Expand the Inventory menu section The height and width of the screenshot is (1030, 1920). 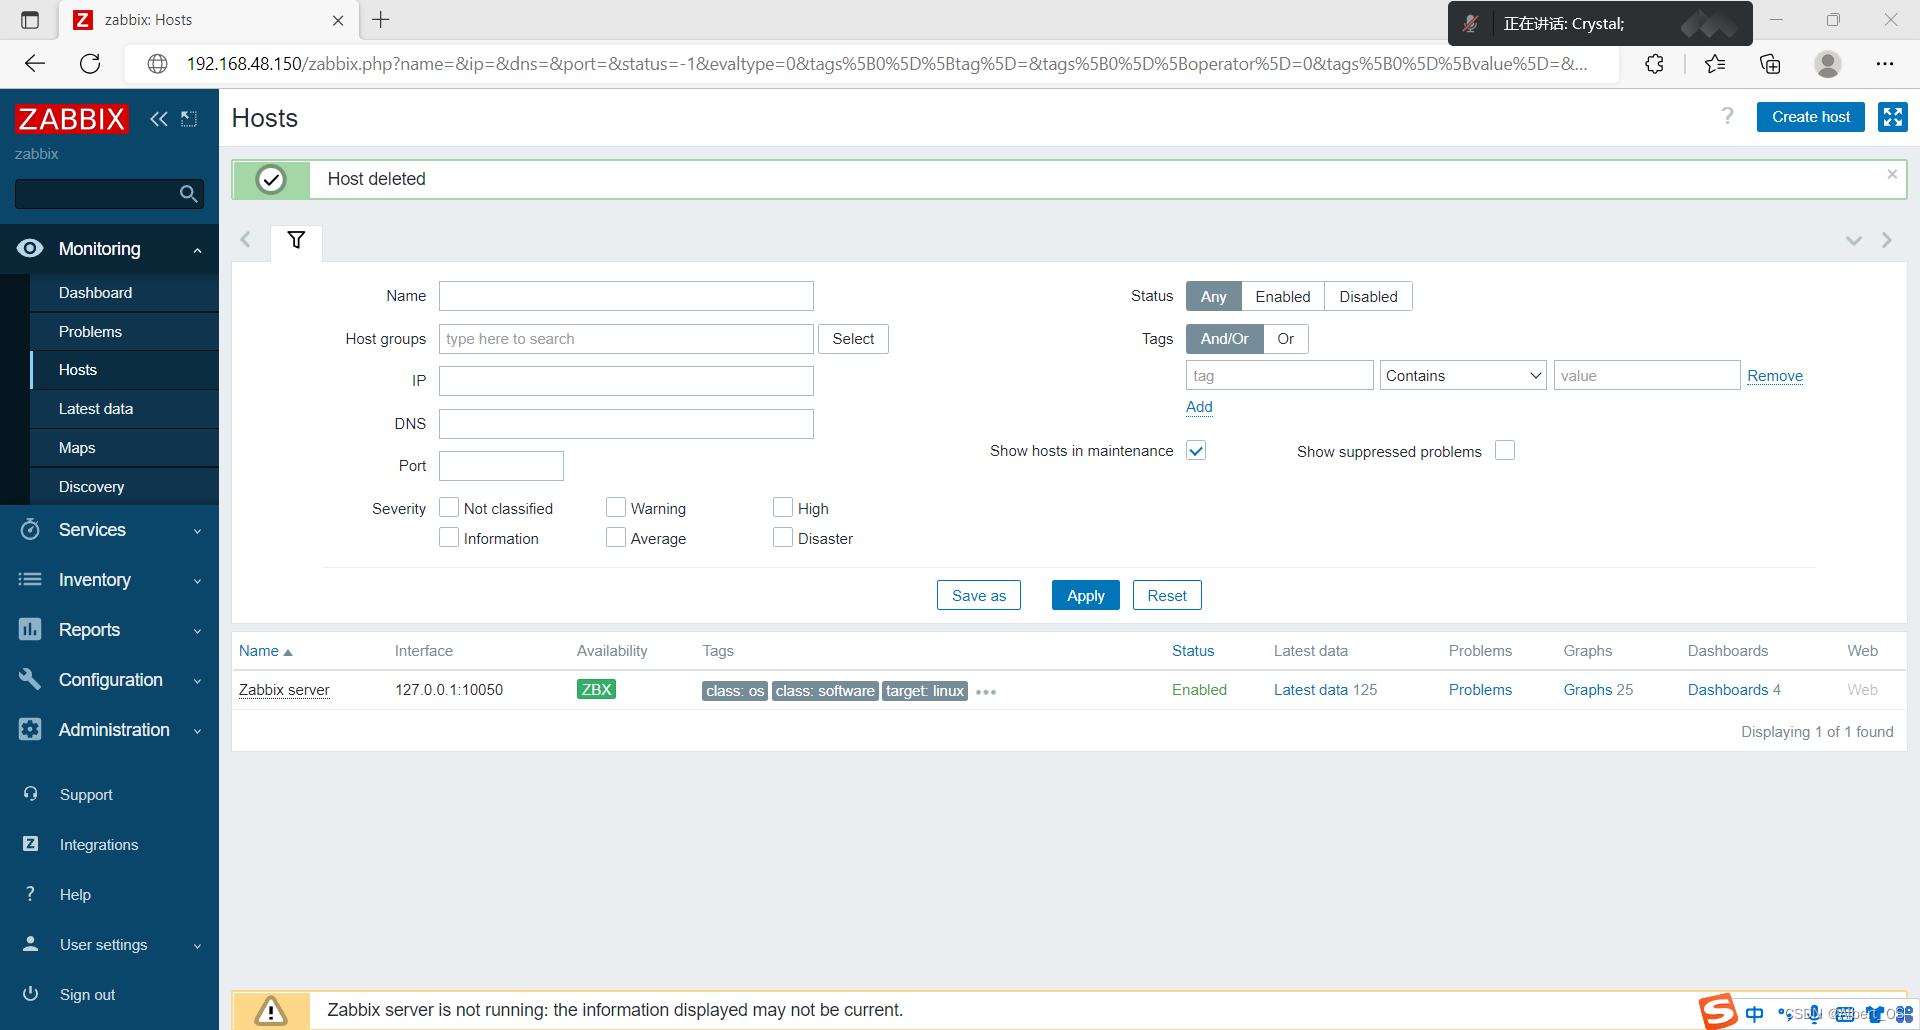click(x=197, y=581)
